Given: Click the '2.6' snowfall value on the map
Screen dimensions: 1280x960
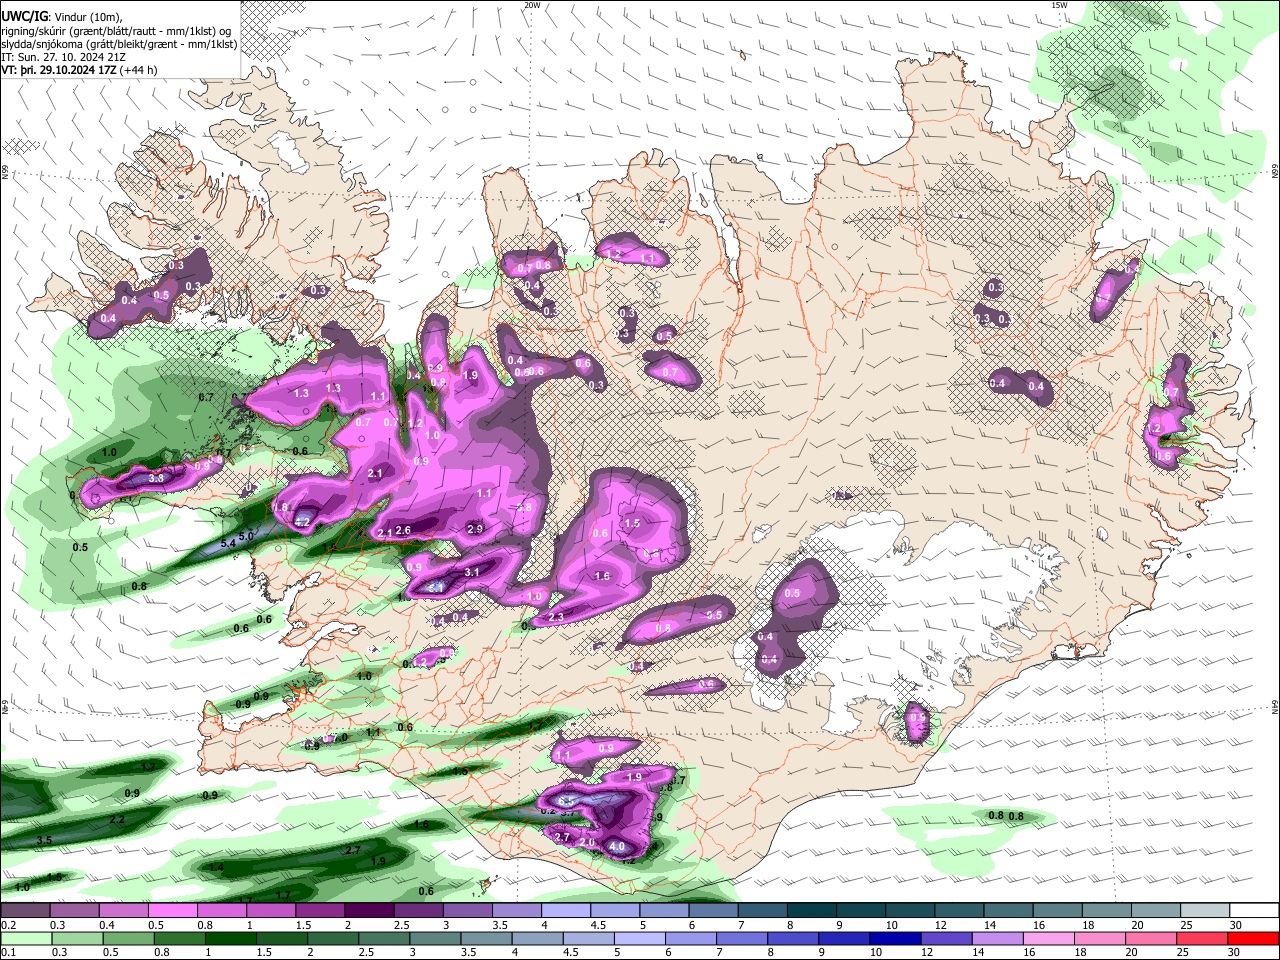Looking at the screenshot, I should pyautogui.click(x=404, y=530).
